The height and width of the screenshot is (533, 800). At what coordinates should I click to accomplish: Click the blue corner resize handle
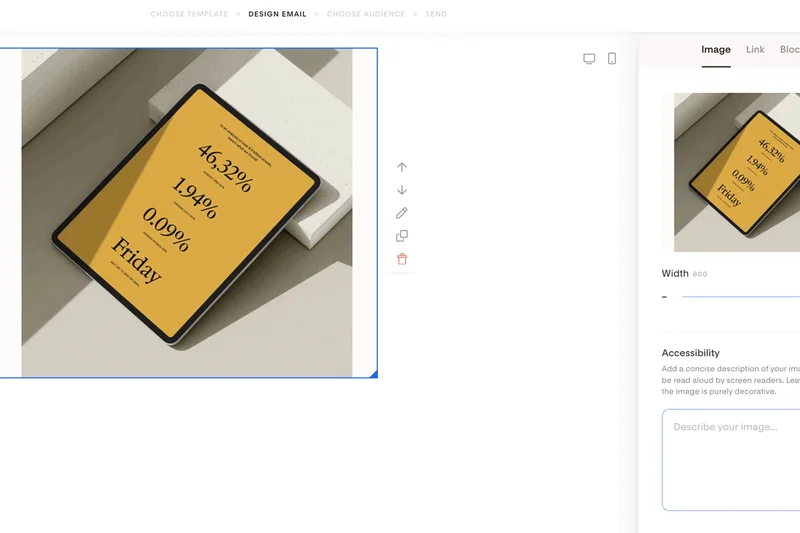[374, 375]
